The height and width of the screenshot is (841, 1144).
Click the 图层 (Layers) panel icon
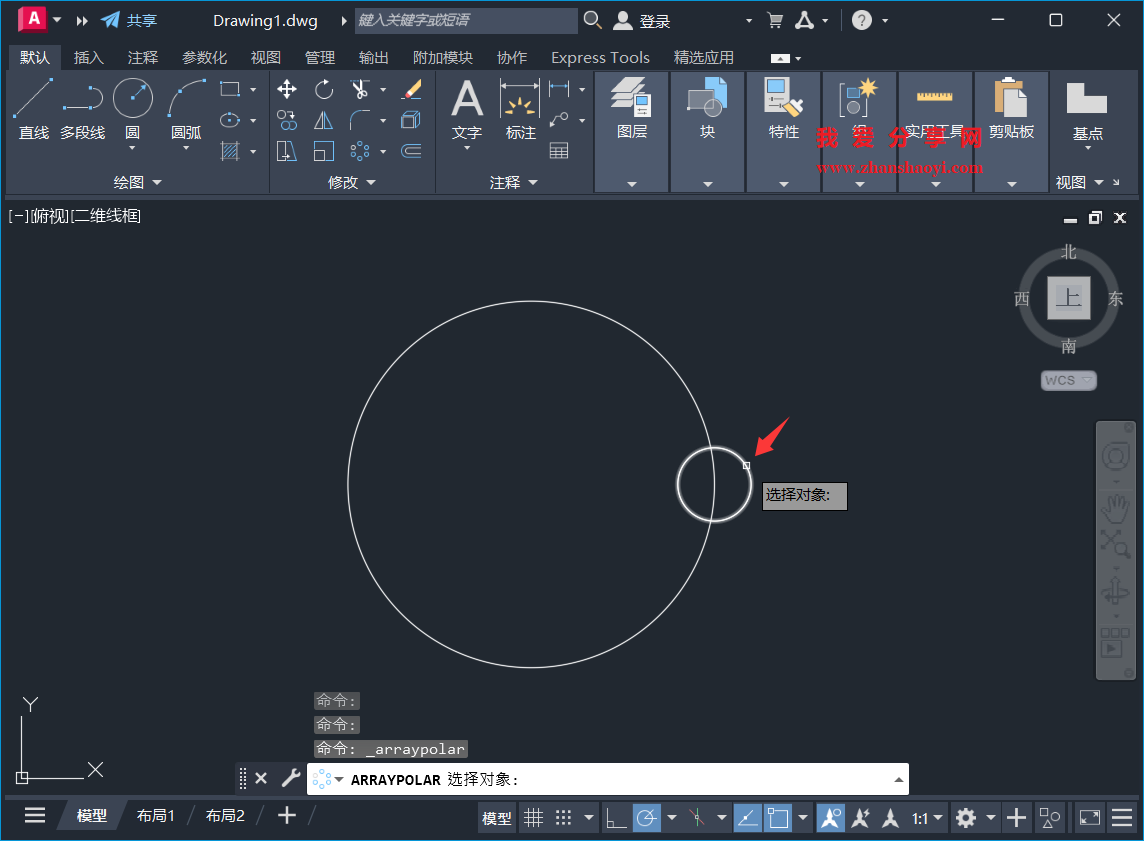631,97
